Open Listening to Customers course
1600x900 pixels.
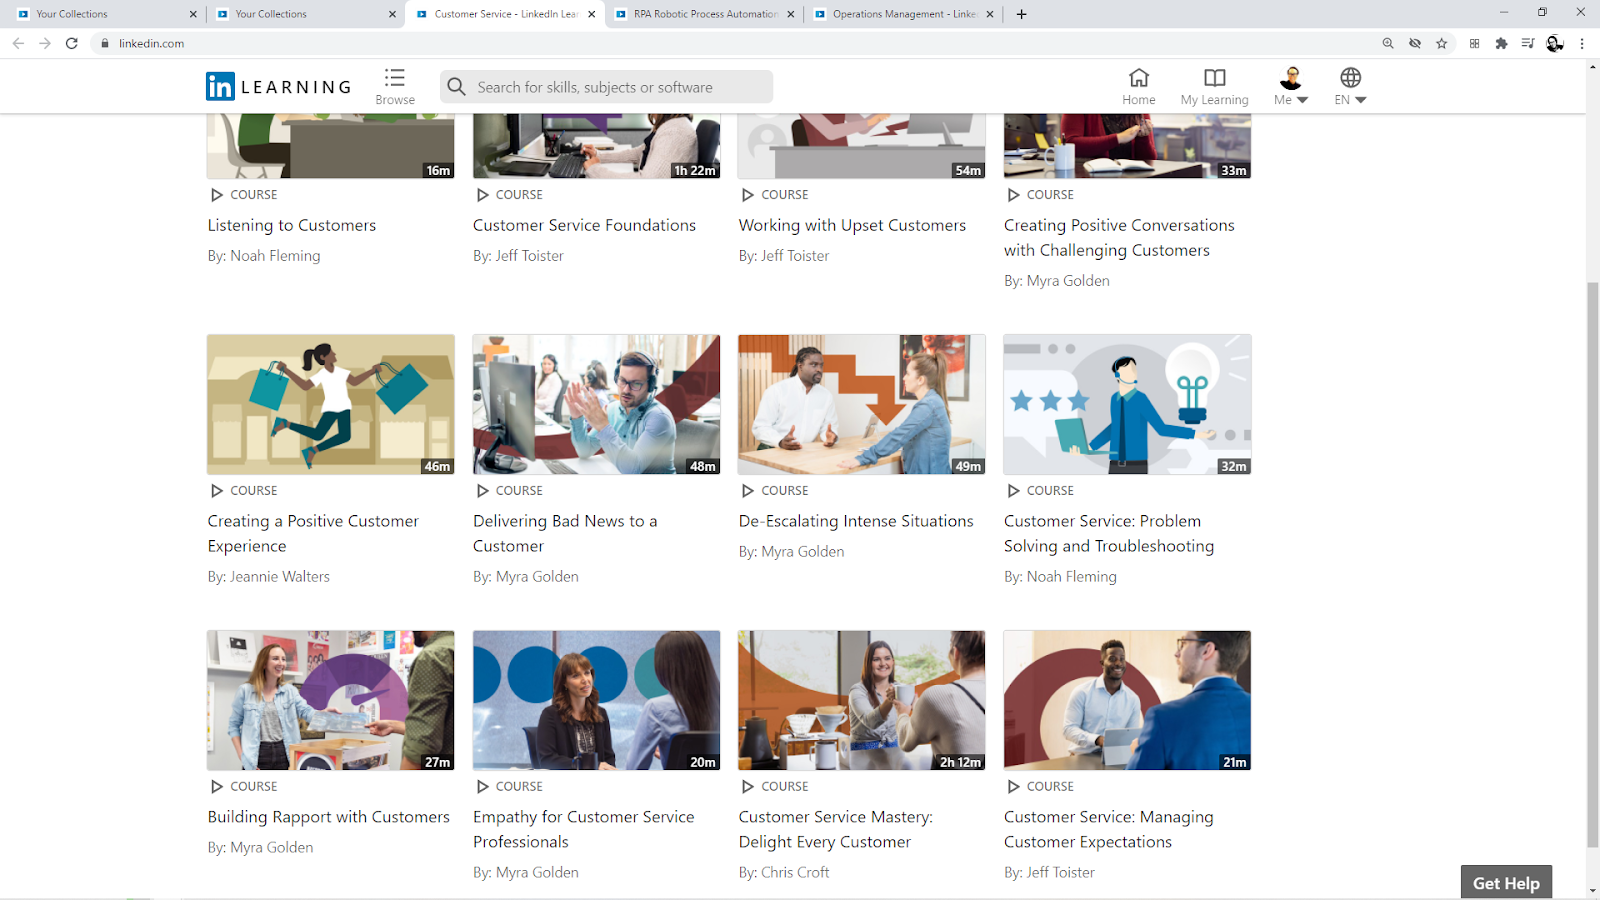[292, 225]
